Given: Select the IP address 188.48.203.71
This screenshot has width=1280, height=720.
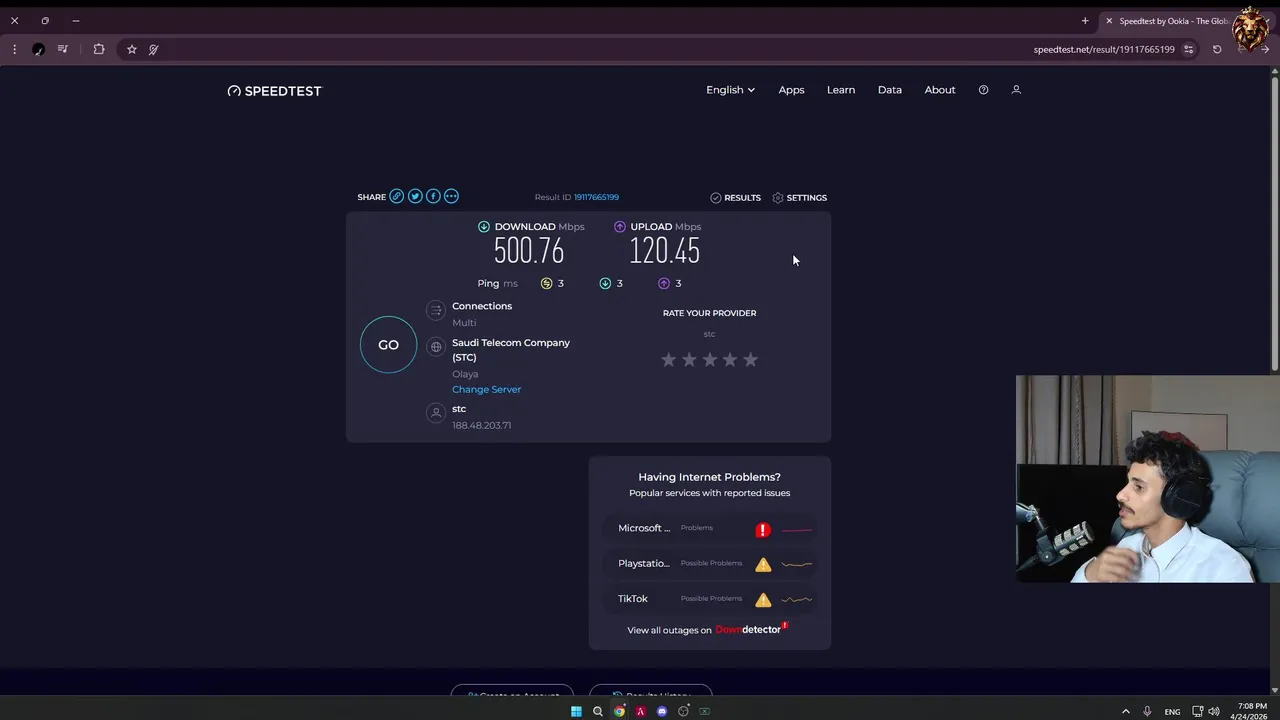Looking at the screenshot, I should [481, 425].
